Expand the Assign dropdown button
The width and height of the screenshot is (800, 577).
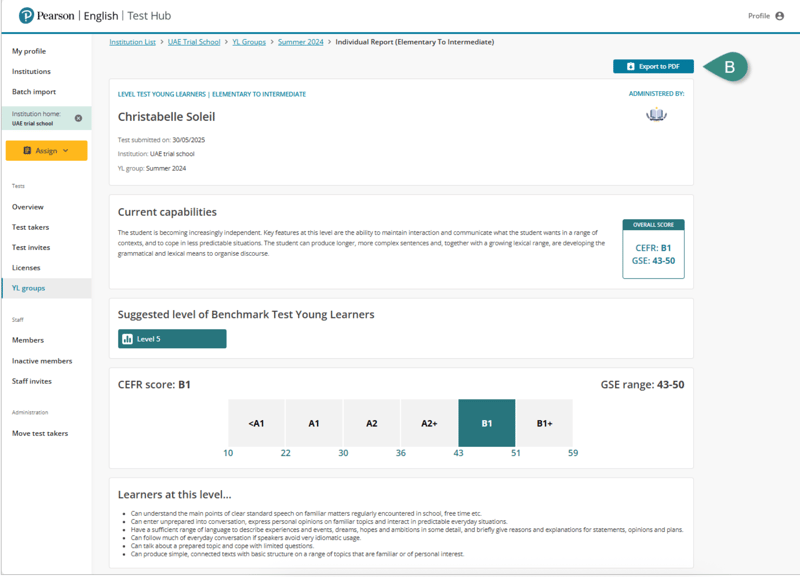point(46,151)
